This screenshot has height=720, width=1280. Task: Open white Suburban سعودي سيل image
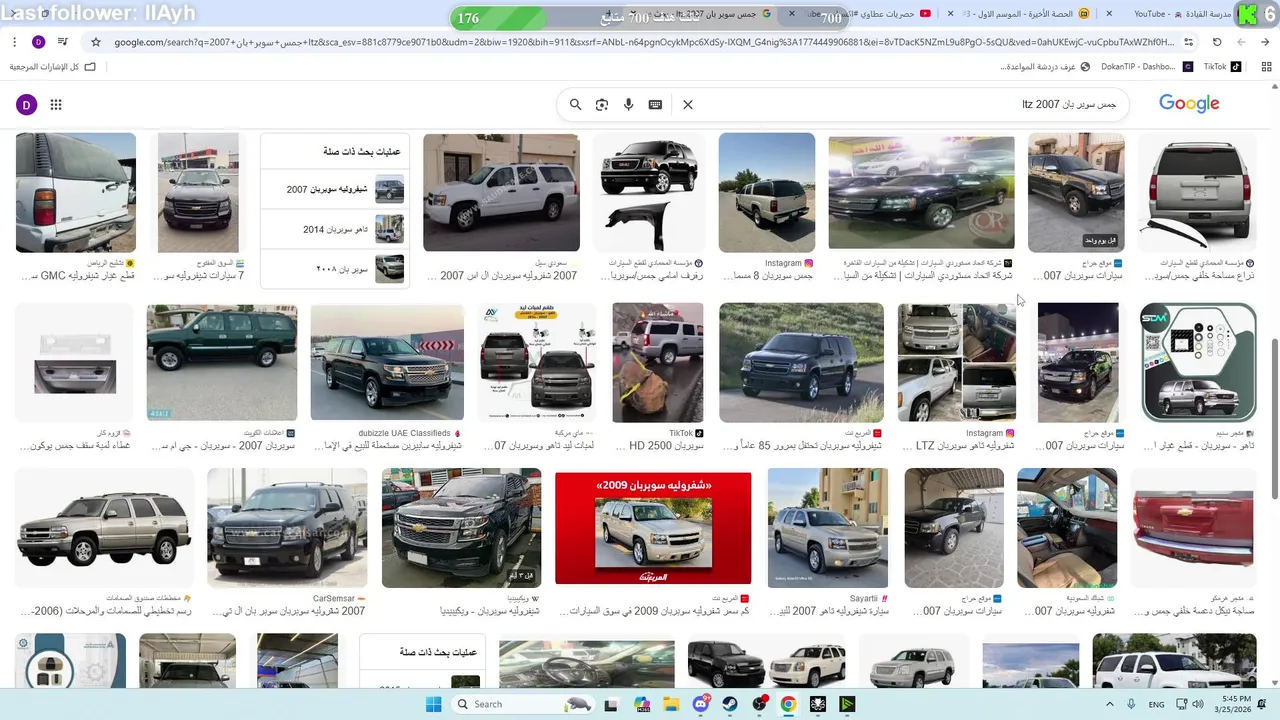[x=501, y=192]
